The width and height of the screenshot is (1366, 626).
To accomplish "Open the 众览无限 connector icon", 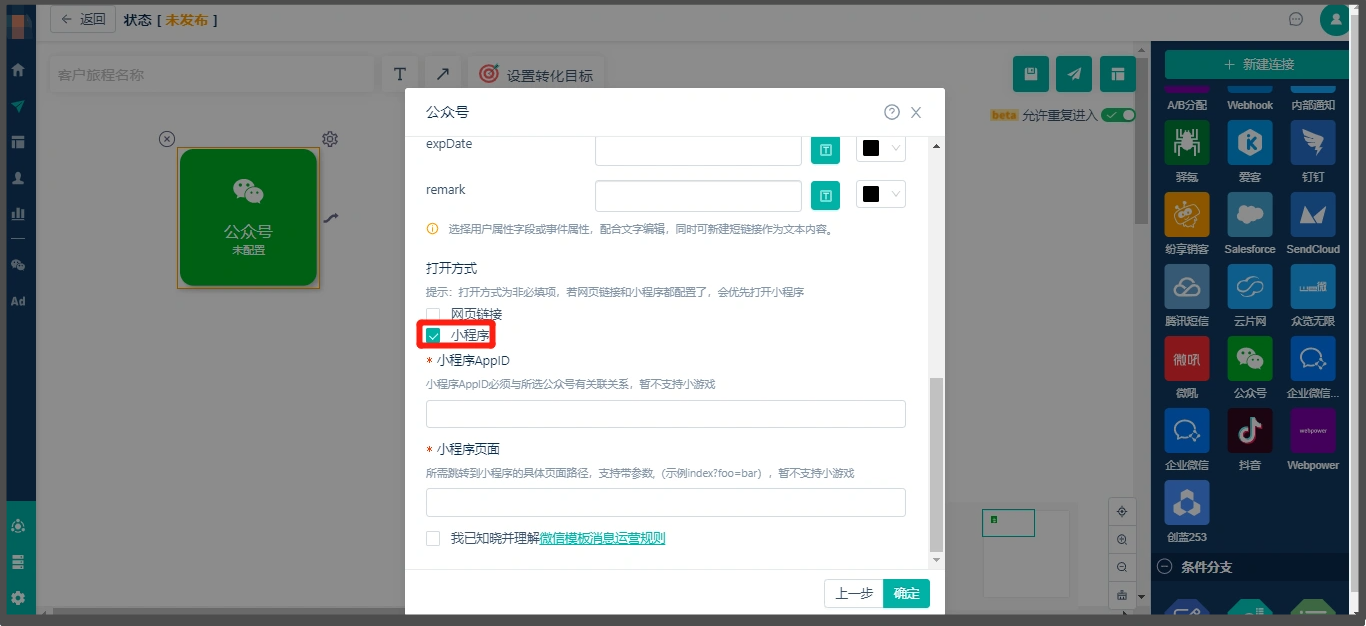I will [x=1313, y=287].
